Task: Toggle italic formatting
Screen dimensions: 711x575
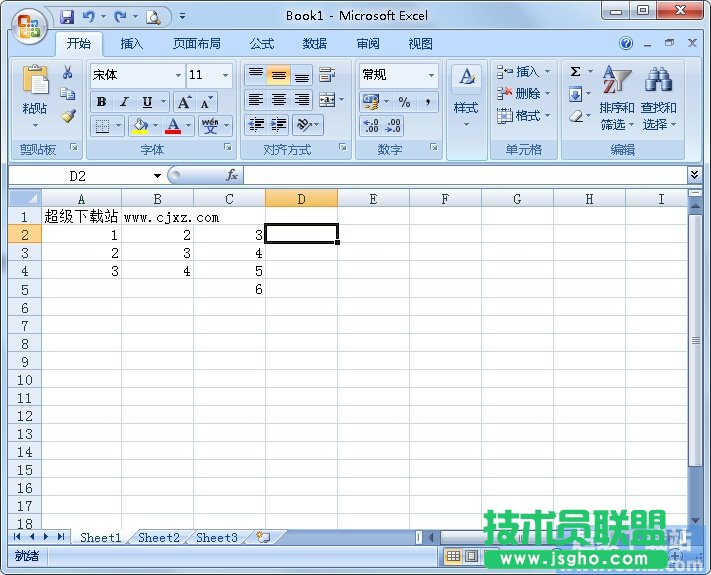Action: click(124, 102)
